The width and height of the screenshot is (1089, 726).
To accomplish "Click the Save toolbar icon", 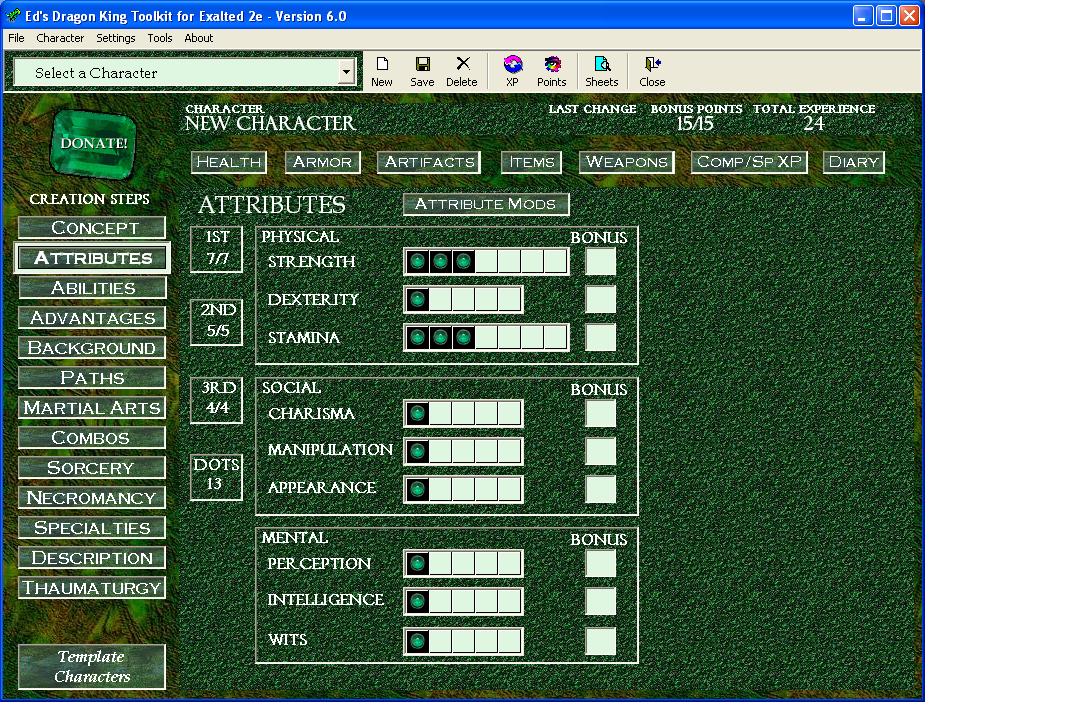I will pos(422,72).
